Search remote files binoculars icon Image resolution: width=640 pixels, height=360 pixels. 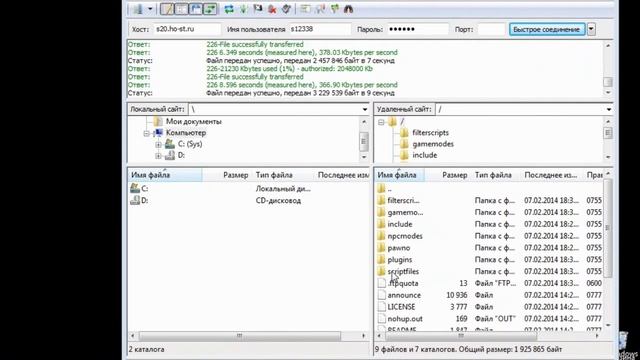pyautogui.click(x=349, y=9)
